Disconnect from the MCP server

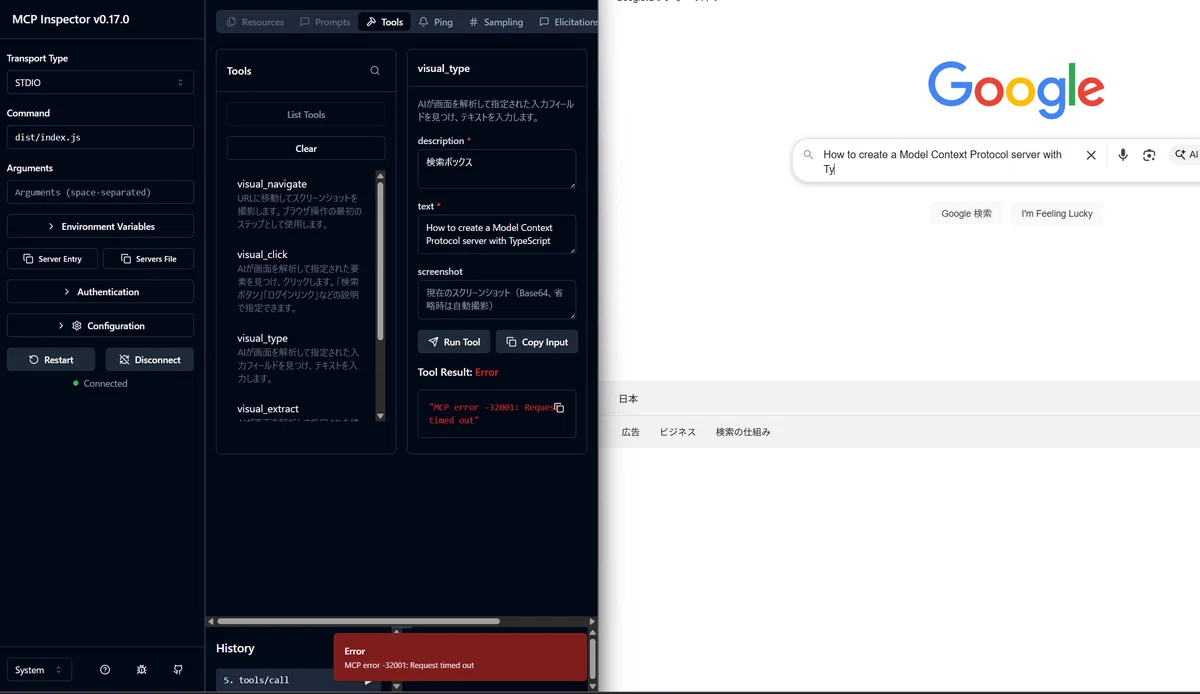coord(150,360)
